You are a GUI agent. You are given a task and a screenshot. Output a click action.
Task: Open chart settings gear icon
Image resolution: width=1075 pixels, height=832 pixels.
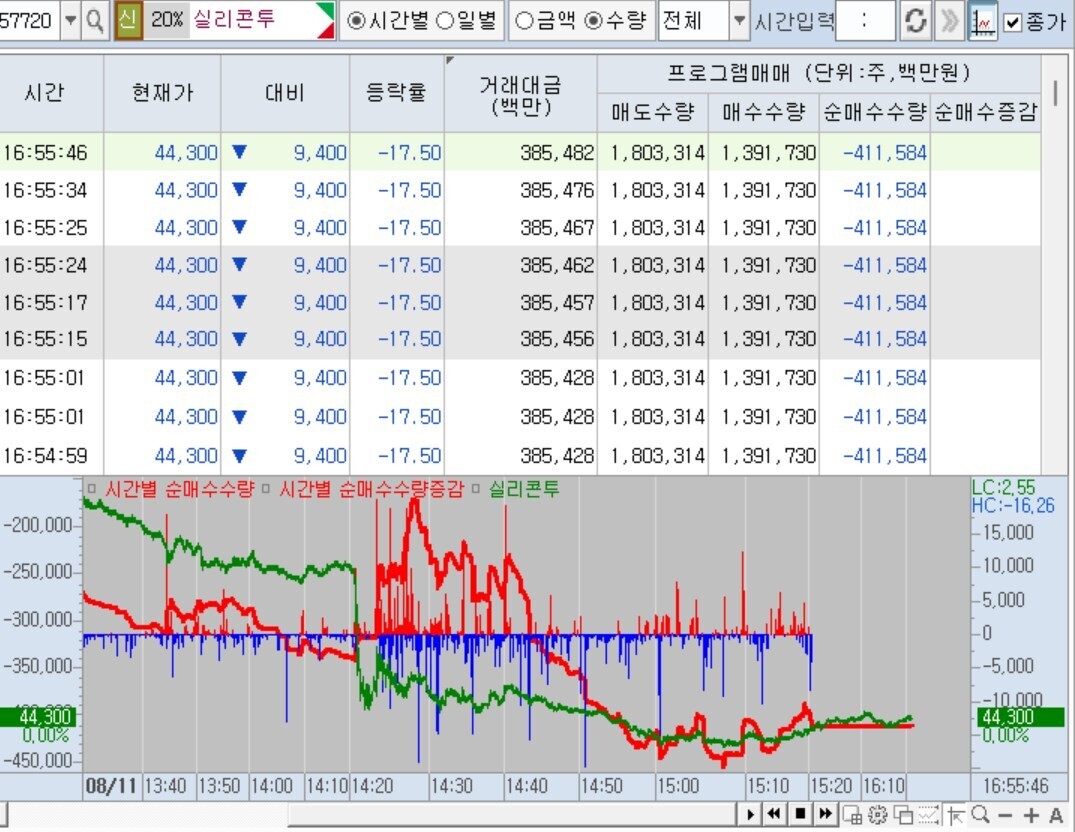tap(877, 814)
